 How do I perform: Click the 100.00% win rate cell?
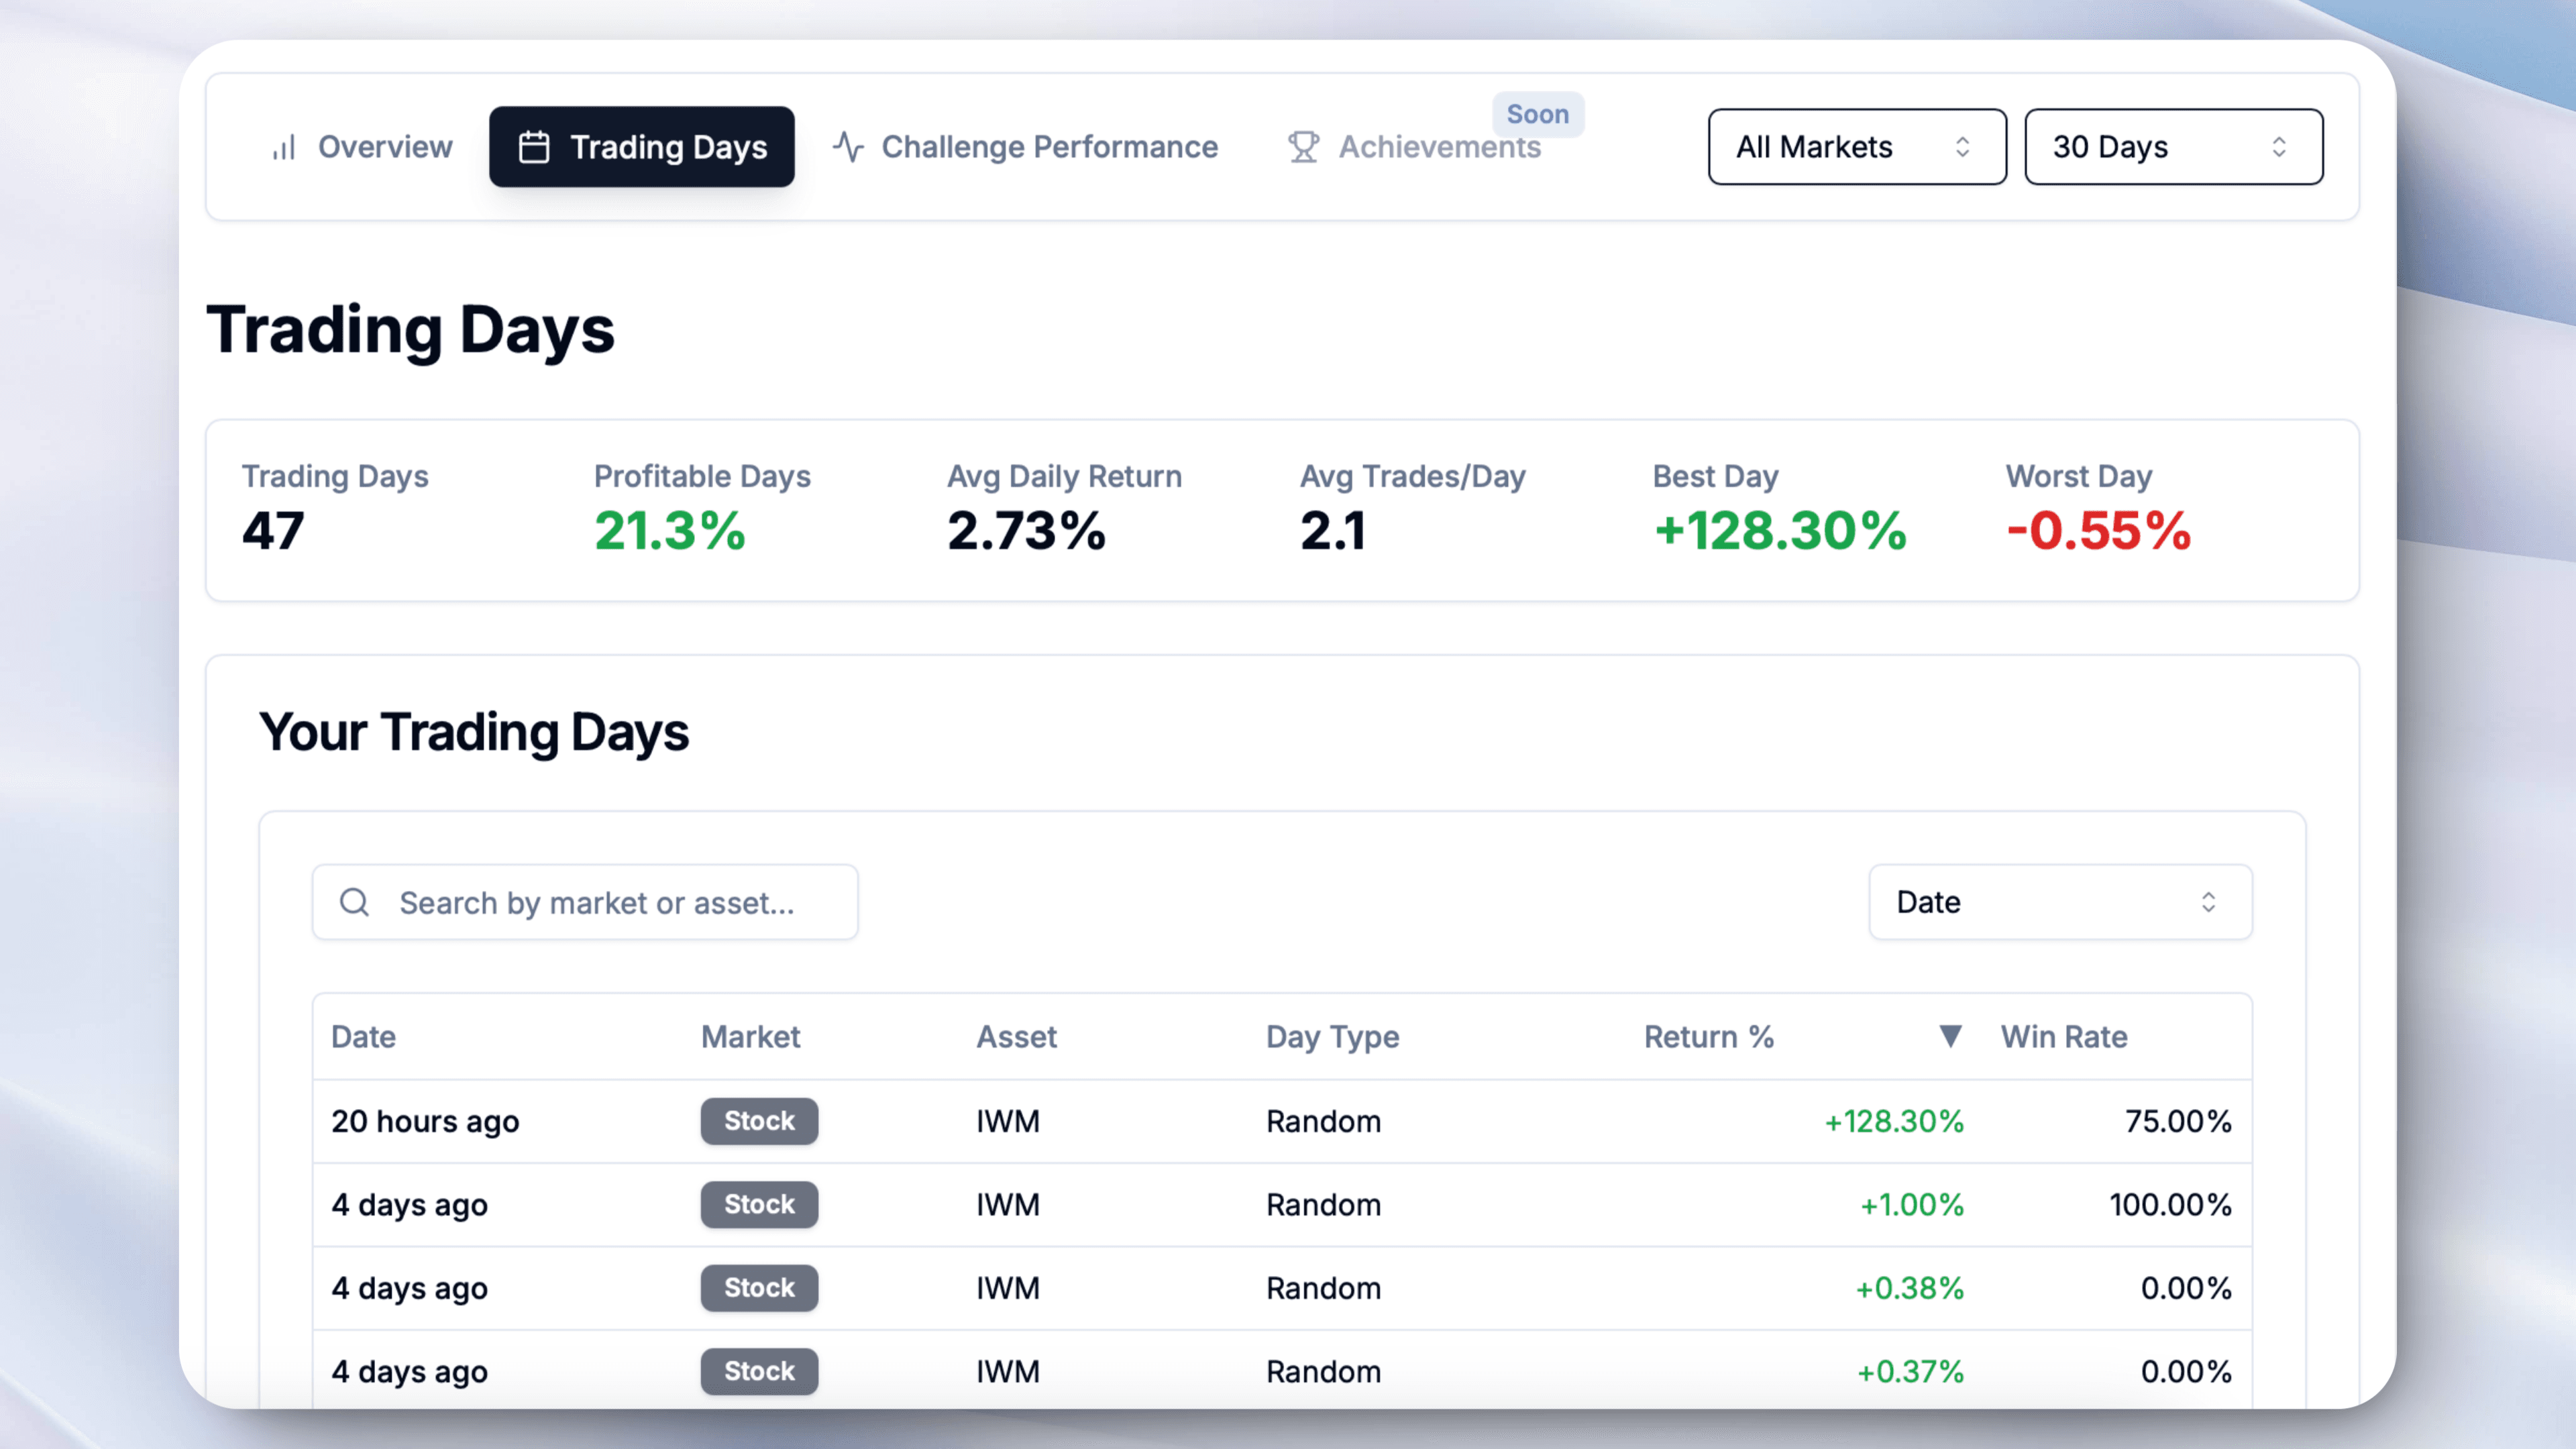[2170, 1204]
